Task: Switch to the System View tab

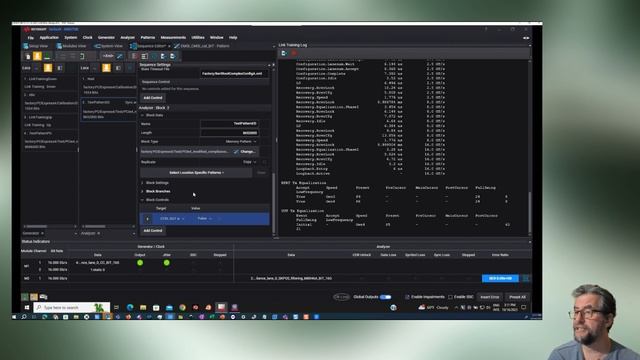Action: coord(109,46)
